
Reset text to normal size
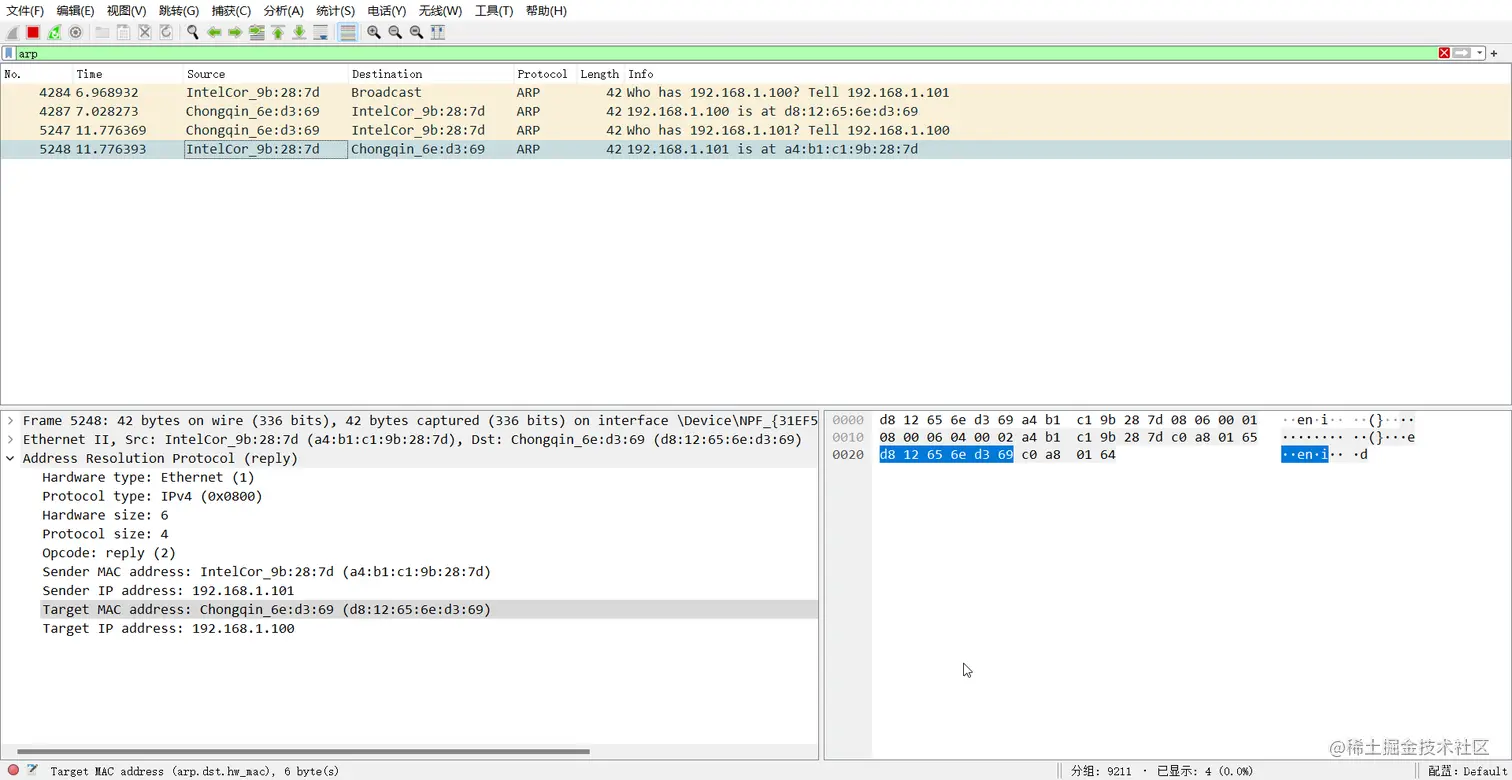[x=416, y=32]
